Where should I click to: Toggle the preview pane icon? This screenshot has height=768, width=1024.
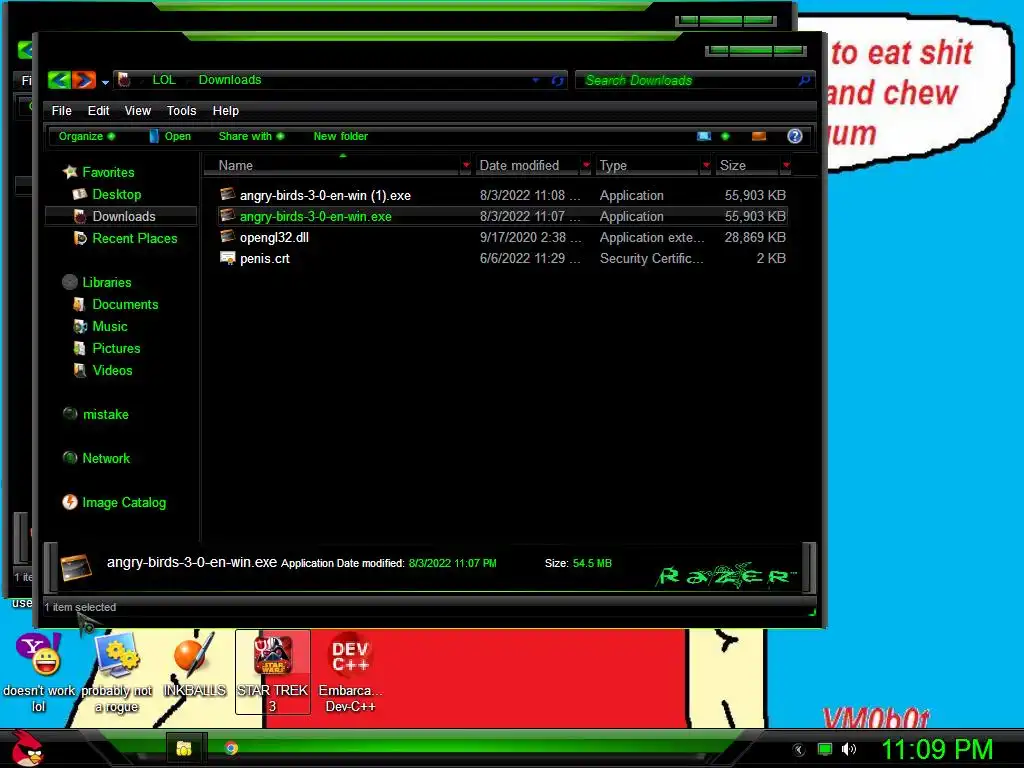(759, 136)
